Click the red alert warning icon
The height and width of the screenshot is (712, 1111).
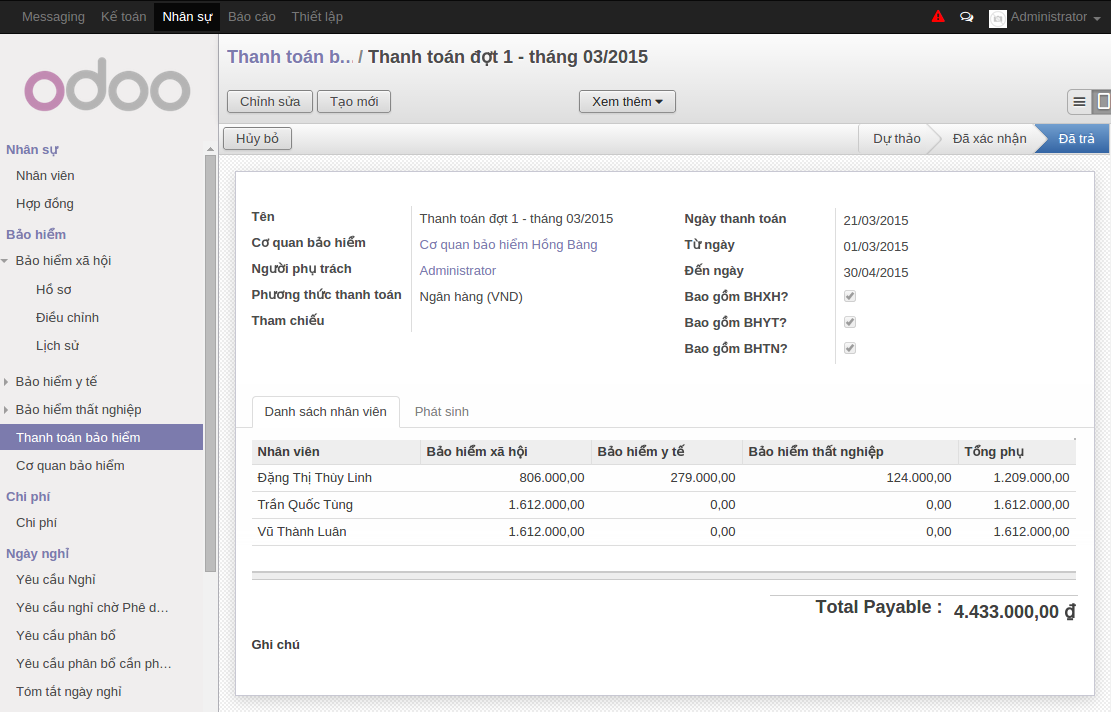coord(937,16)
